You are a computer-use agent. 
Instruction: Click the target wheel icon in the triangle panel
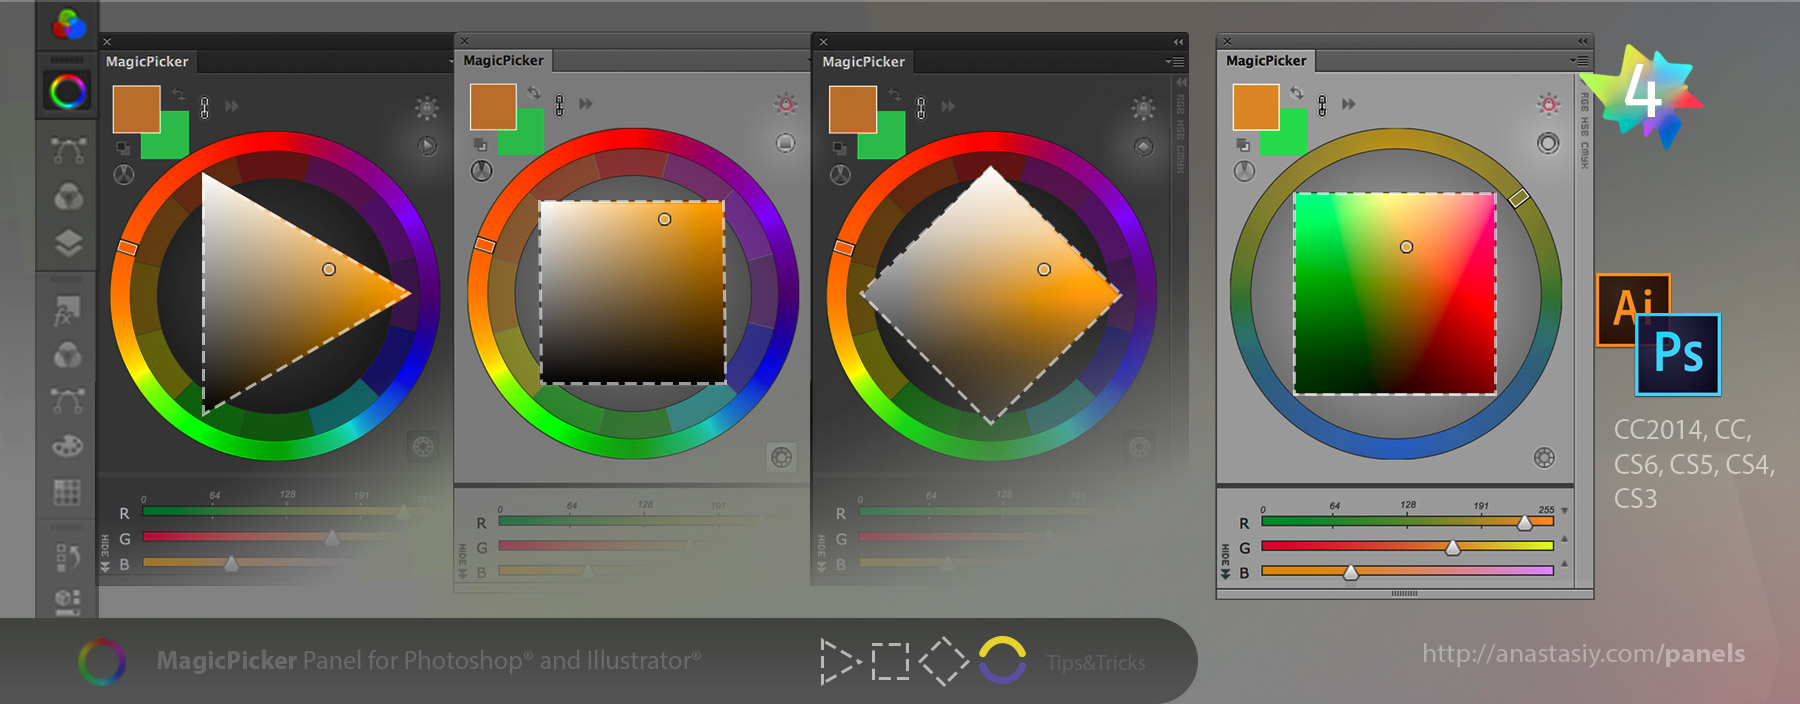423,446
